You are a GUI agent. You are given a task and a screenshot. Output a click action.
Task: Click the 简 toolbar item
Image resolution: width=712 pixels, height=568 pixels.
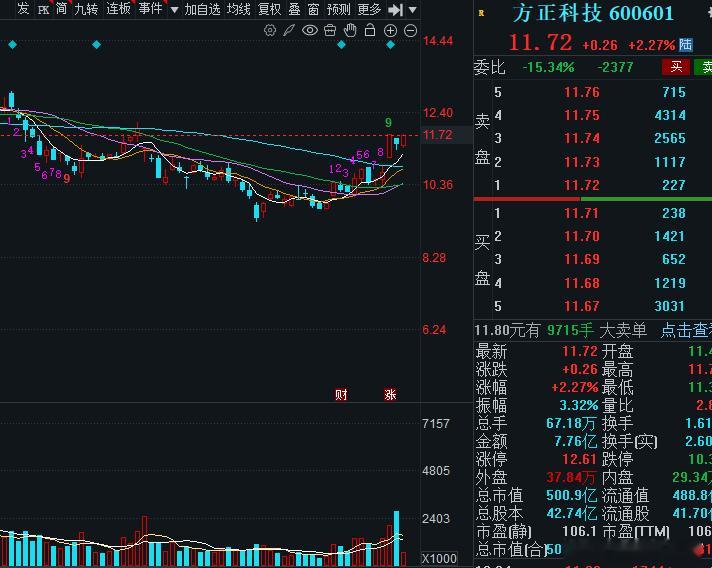[x=61, y=9]
